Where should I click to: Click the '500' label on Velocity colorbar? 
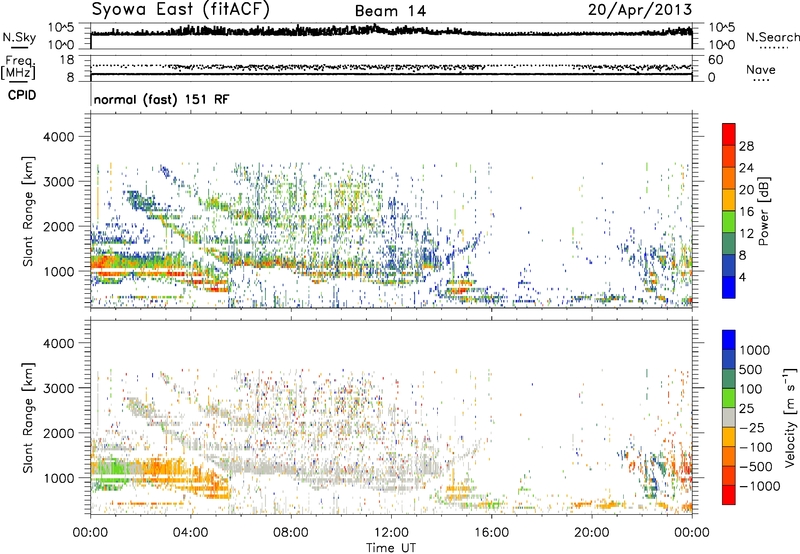[x=753, y=370]
